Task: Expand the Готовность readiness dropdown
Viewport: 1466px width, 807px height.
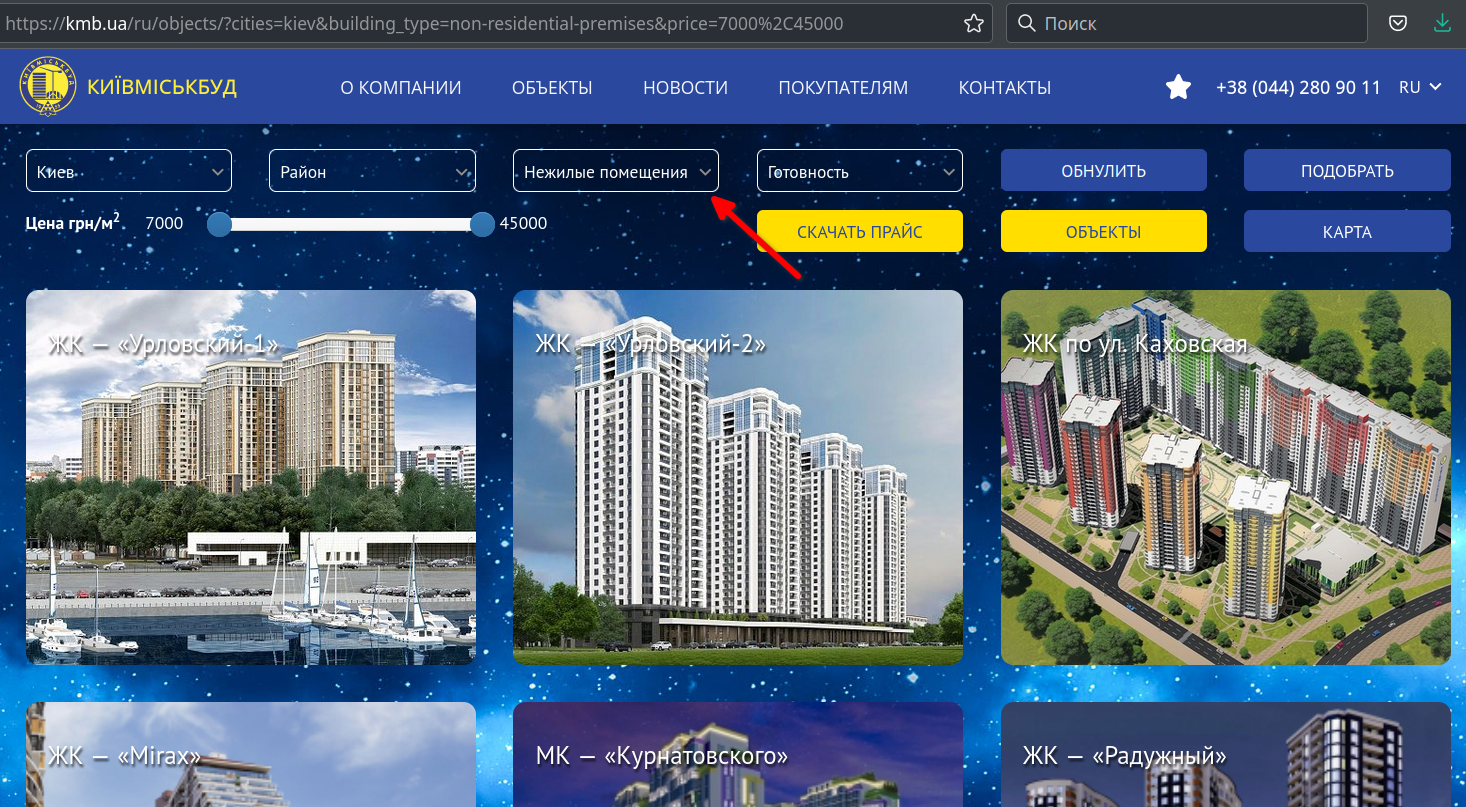Action: click(860, 171)
